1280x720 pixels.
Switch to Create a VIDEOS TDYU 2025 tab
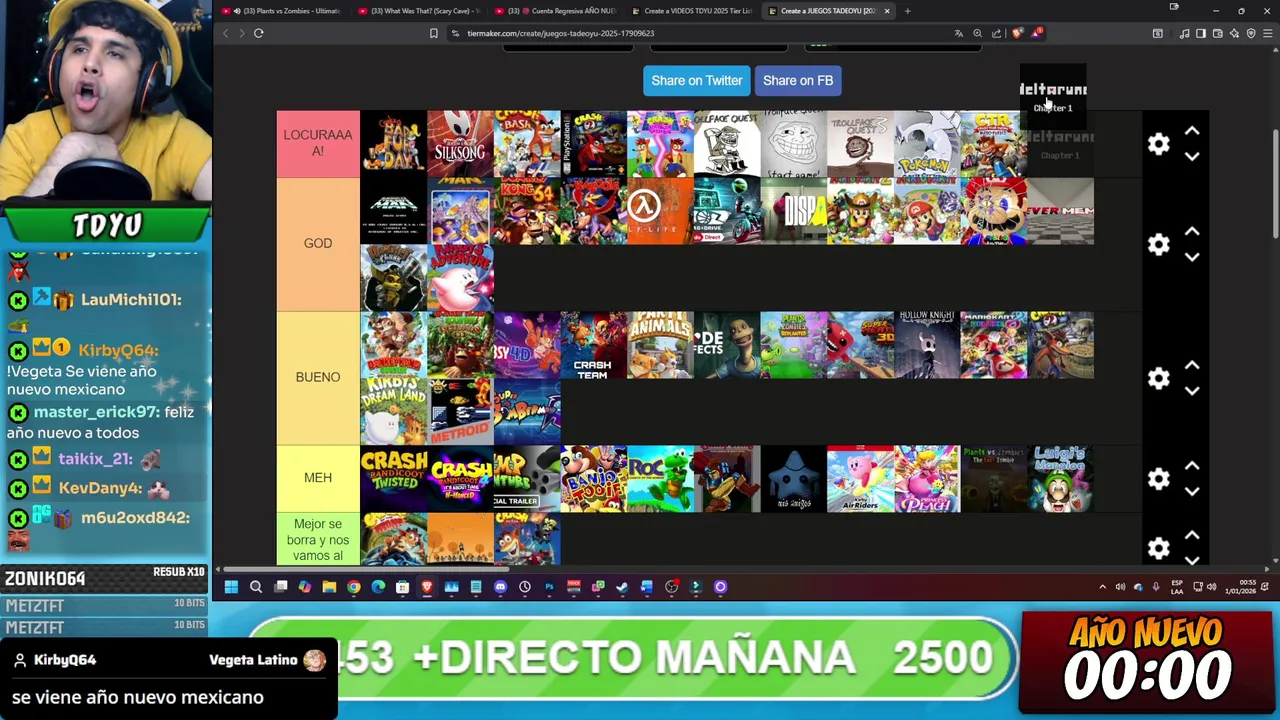click(692, 11)
